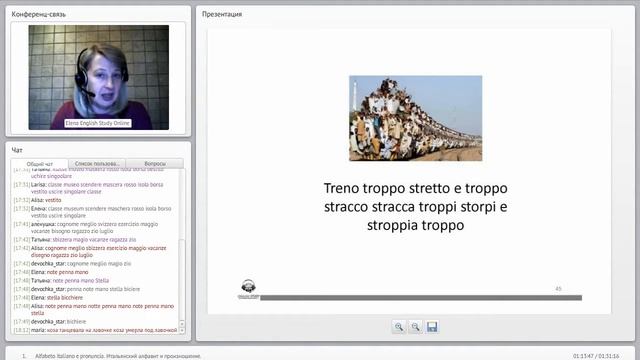Click devochka_star's message 'bichiere'

pos(76,322)
